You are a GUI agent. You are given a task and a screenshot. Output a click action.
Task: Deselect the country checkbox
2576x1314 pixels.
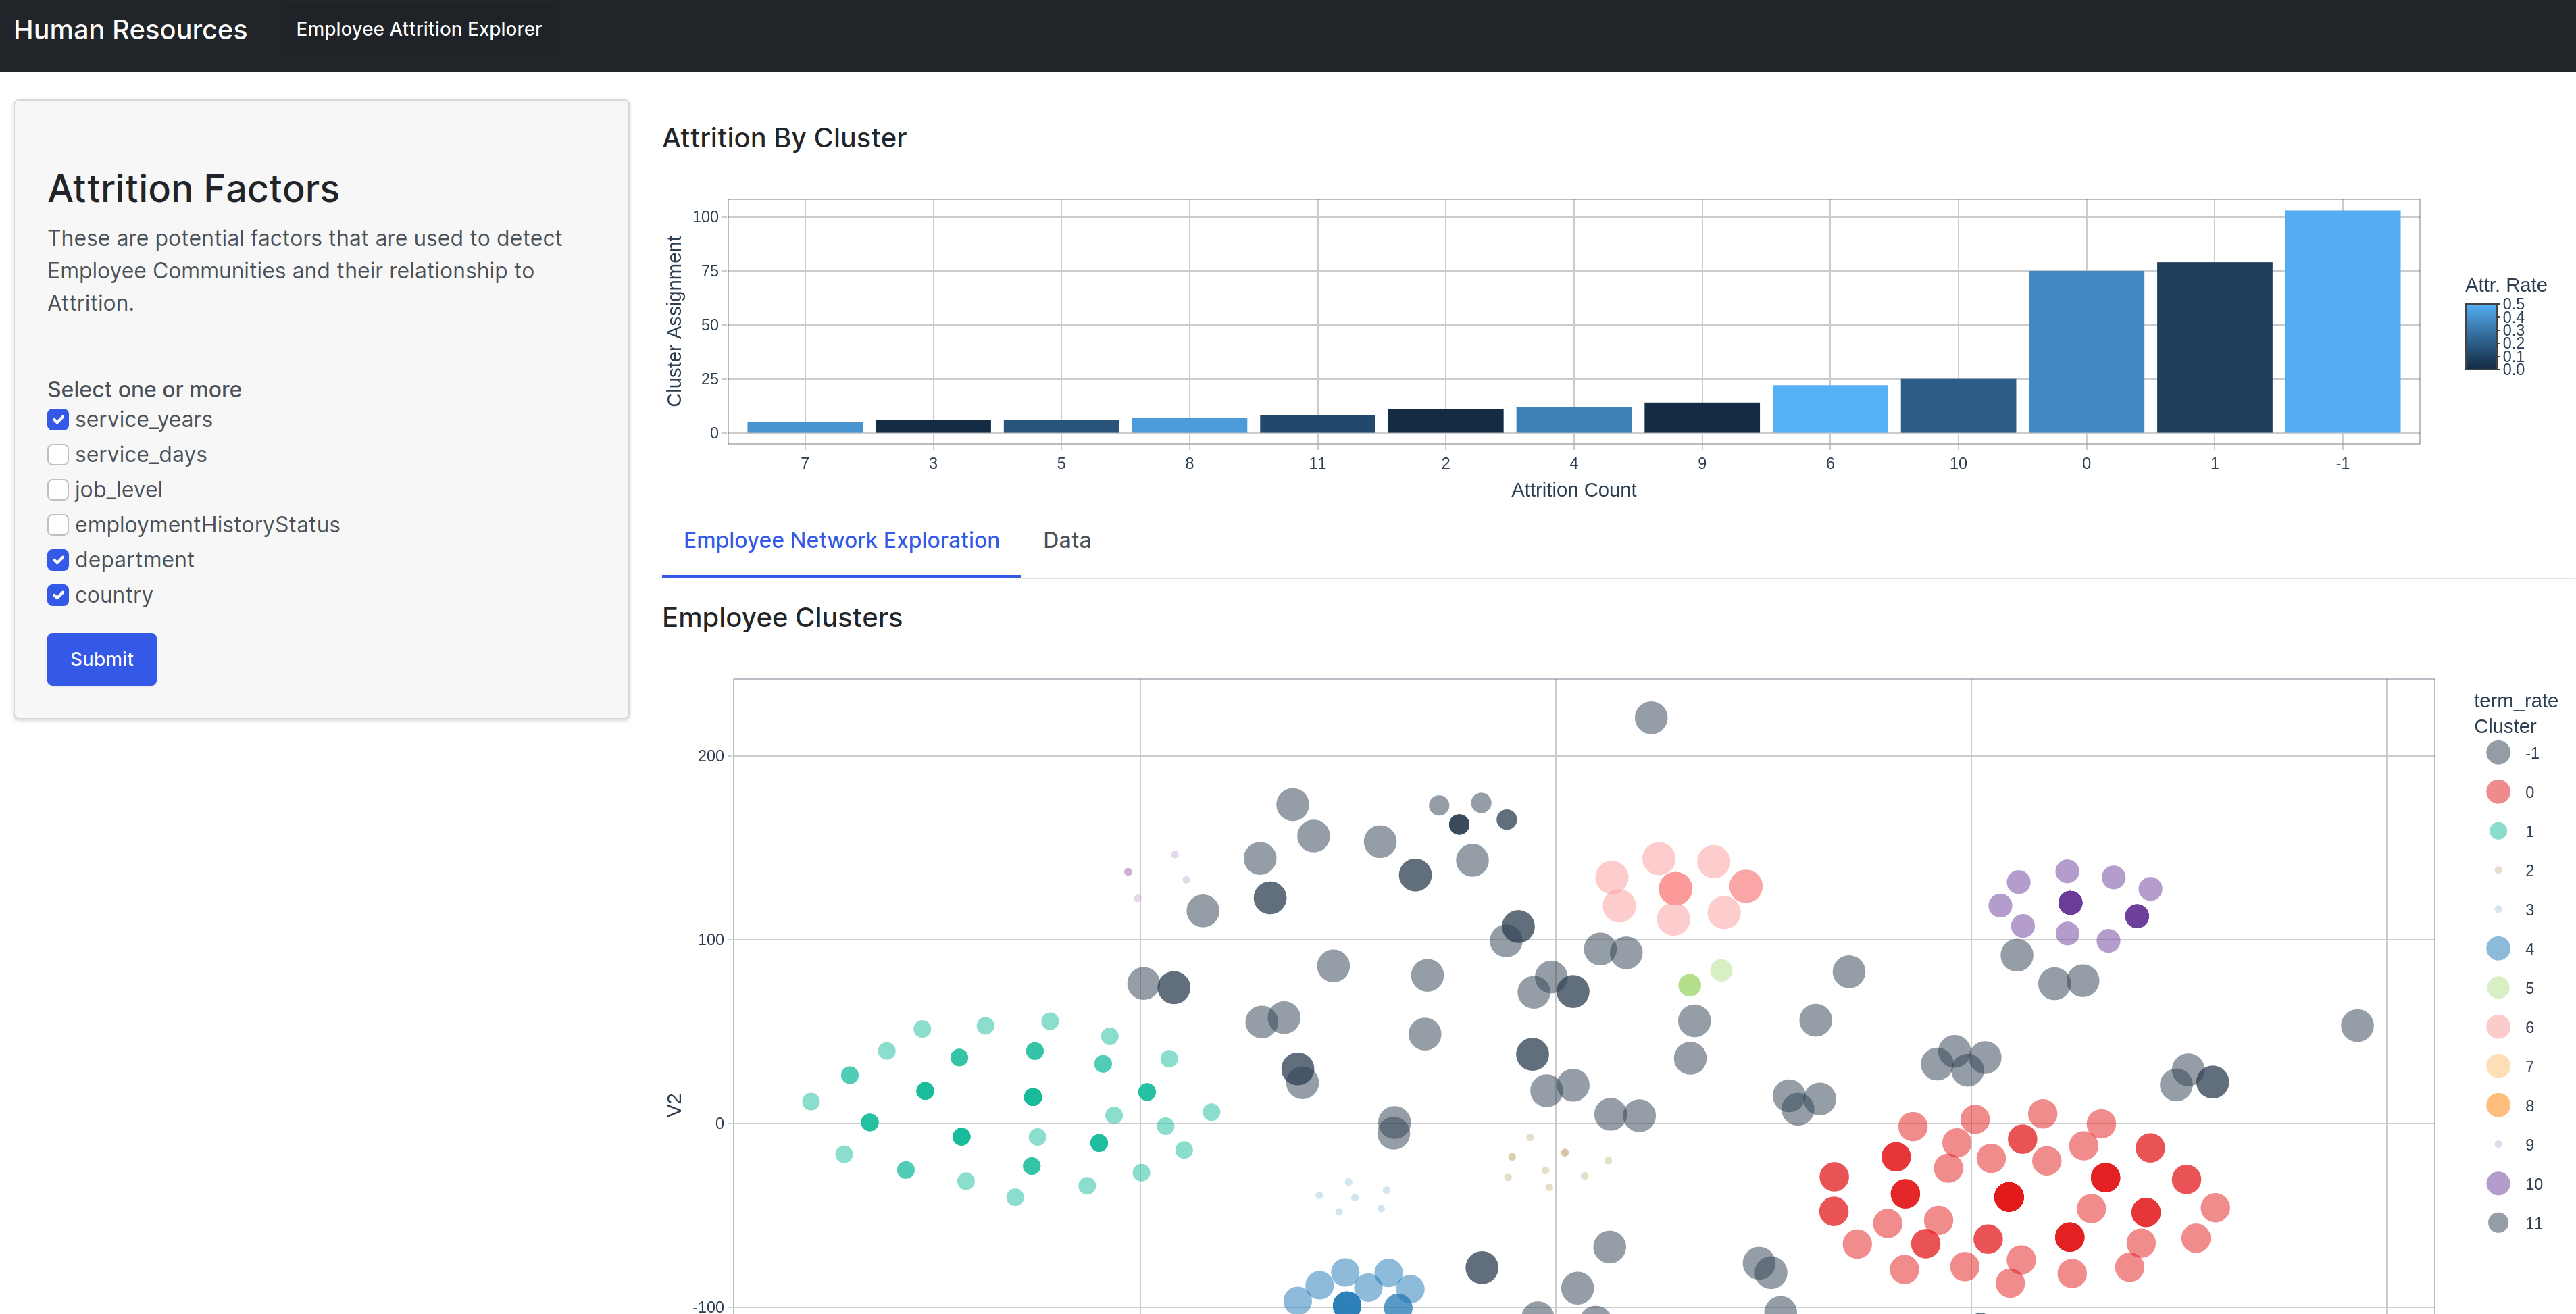[x=58, y=595]
